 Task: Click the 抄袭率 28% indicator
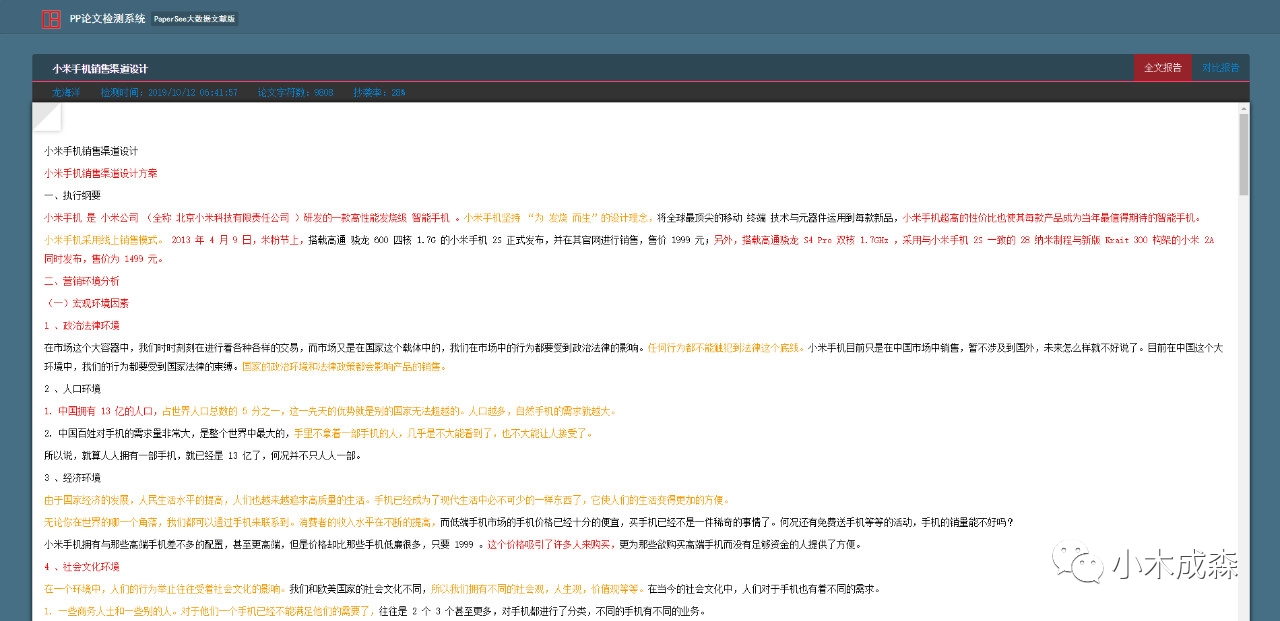point(379,92)
